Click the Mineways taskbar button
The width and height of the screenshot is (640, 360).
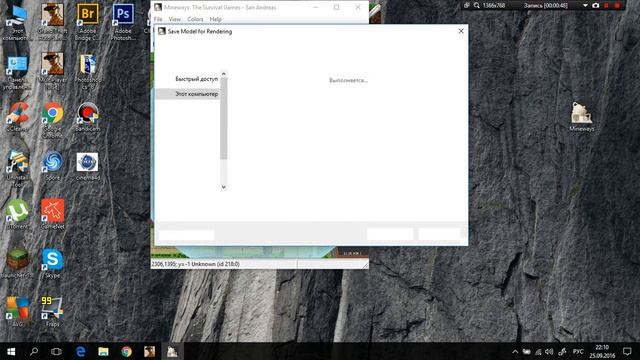pos(172,351)
